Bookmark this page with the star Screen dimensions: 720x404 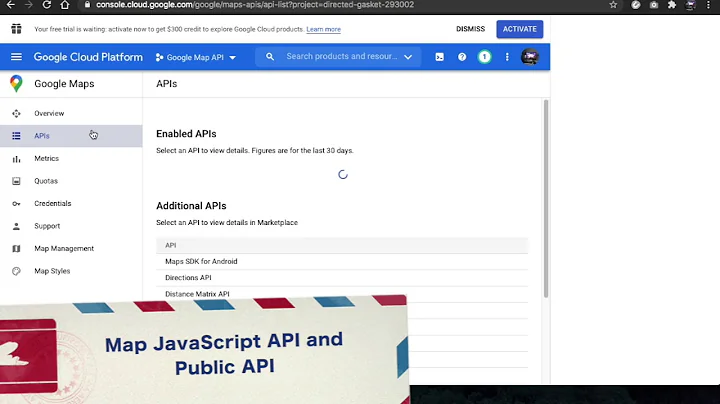click(x=613, y=5)
